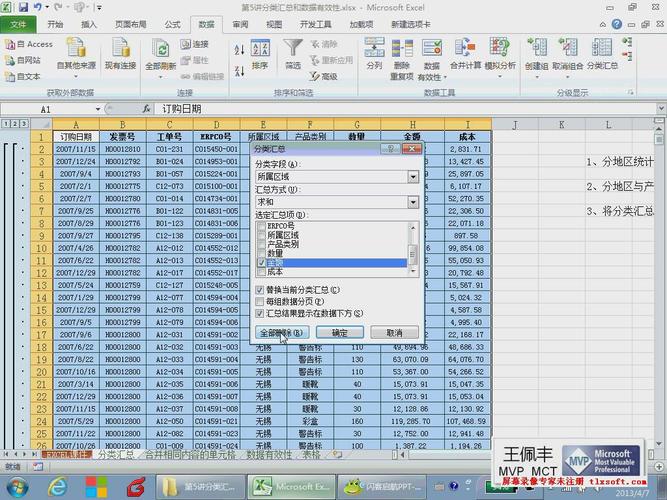This screenshot has height=500, width=667.
Task: Switch to the 公式 (Formulas) tab
Action: pos(173,25)
